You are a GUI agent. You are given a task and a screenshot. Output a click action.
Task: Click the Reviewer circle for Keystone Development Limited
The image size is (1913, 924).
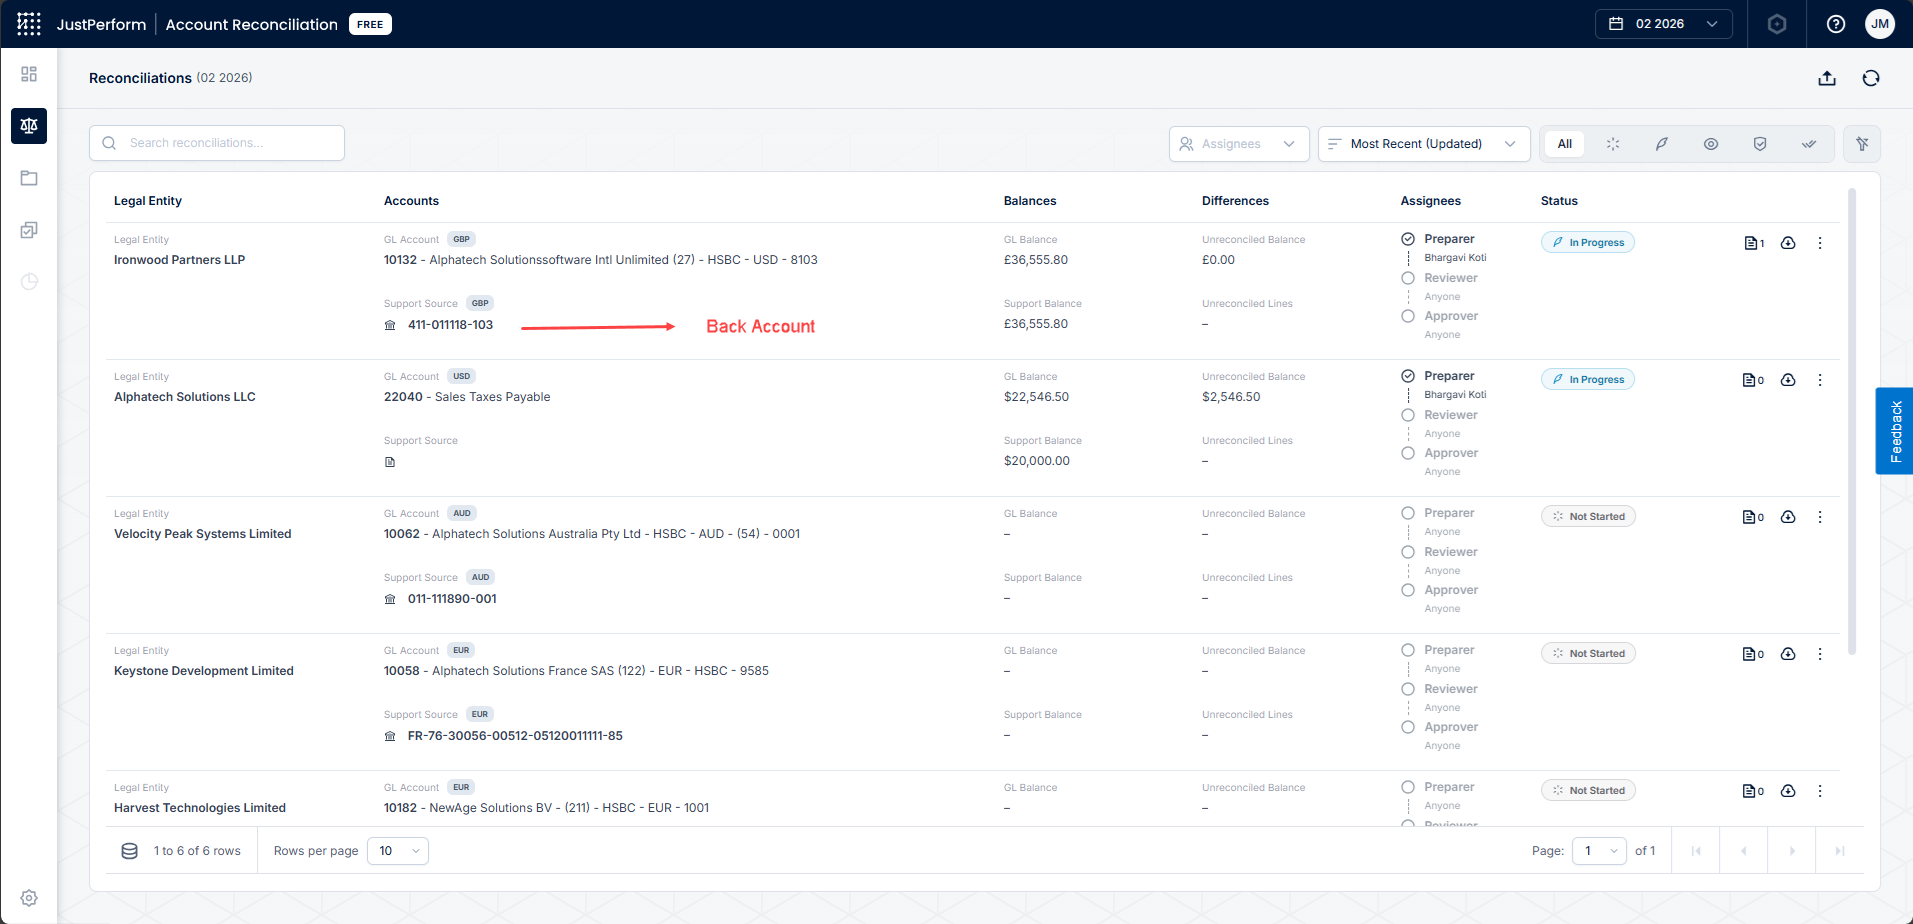tap(1408, 689)
